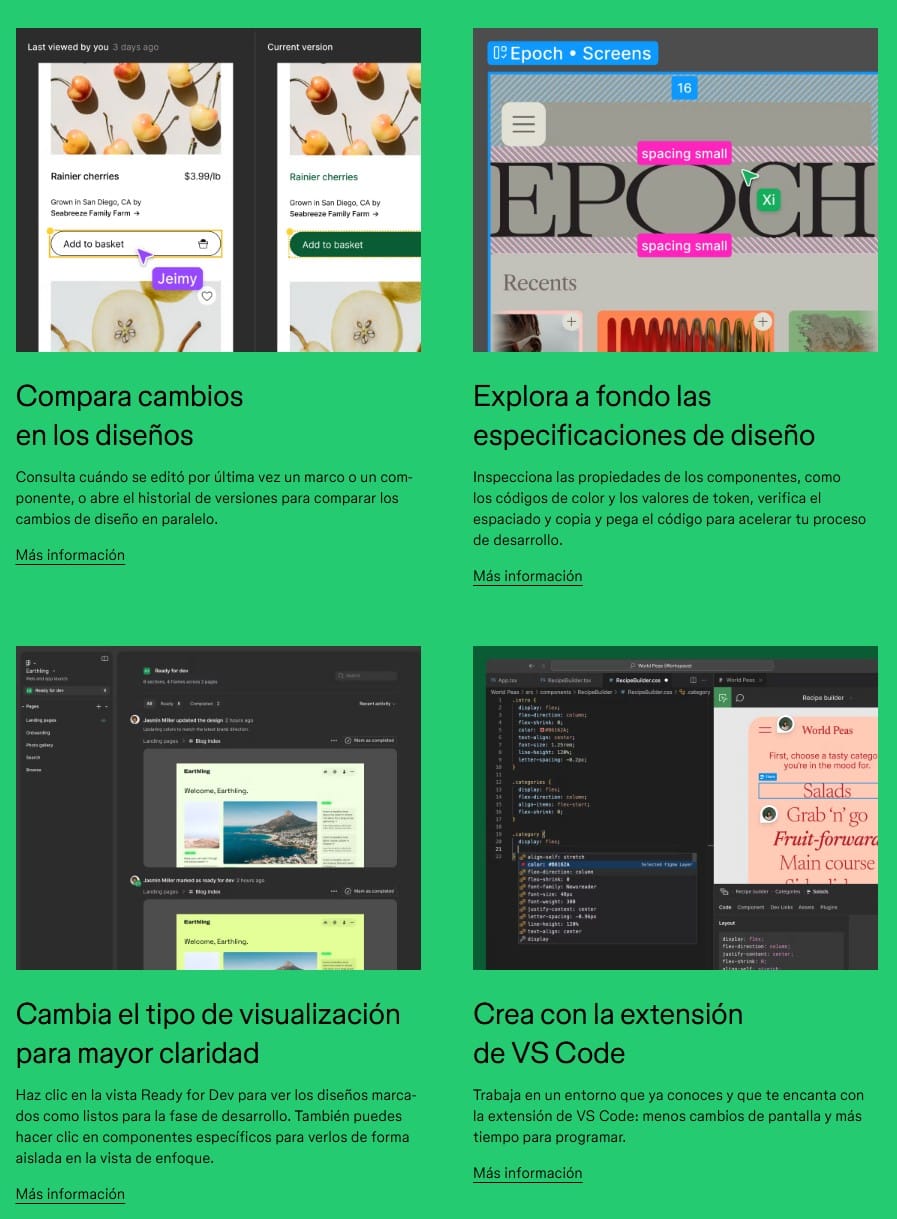Select the Epoch • Screens frame label
This screenshot has height=1219, width=897.
573,53
